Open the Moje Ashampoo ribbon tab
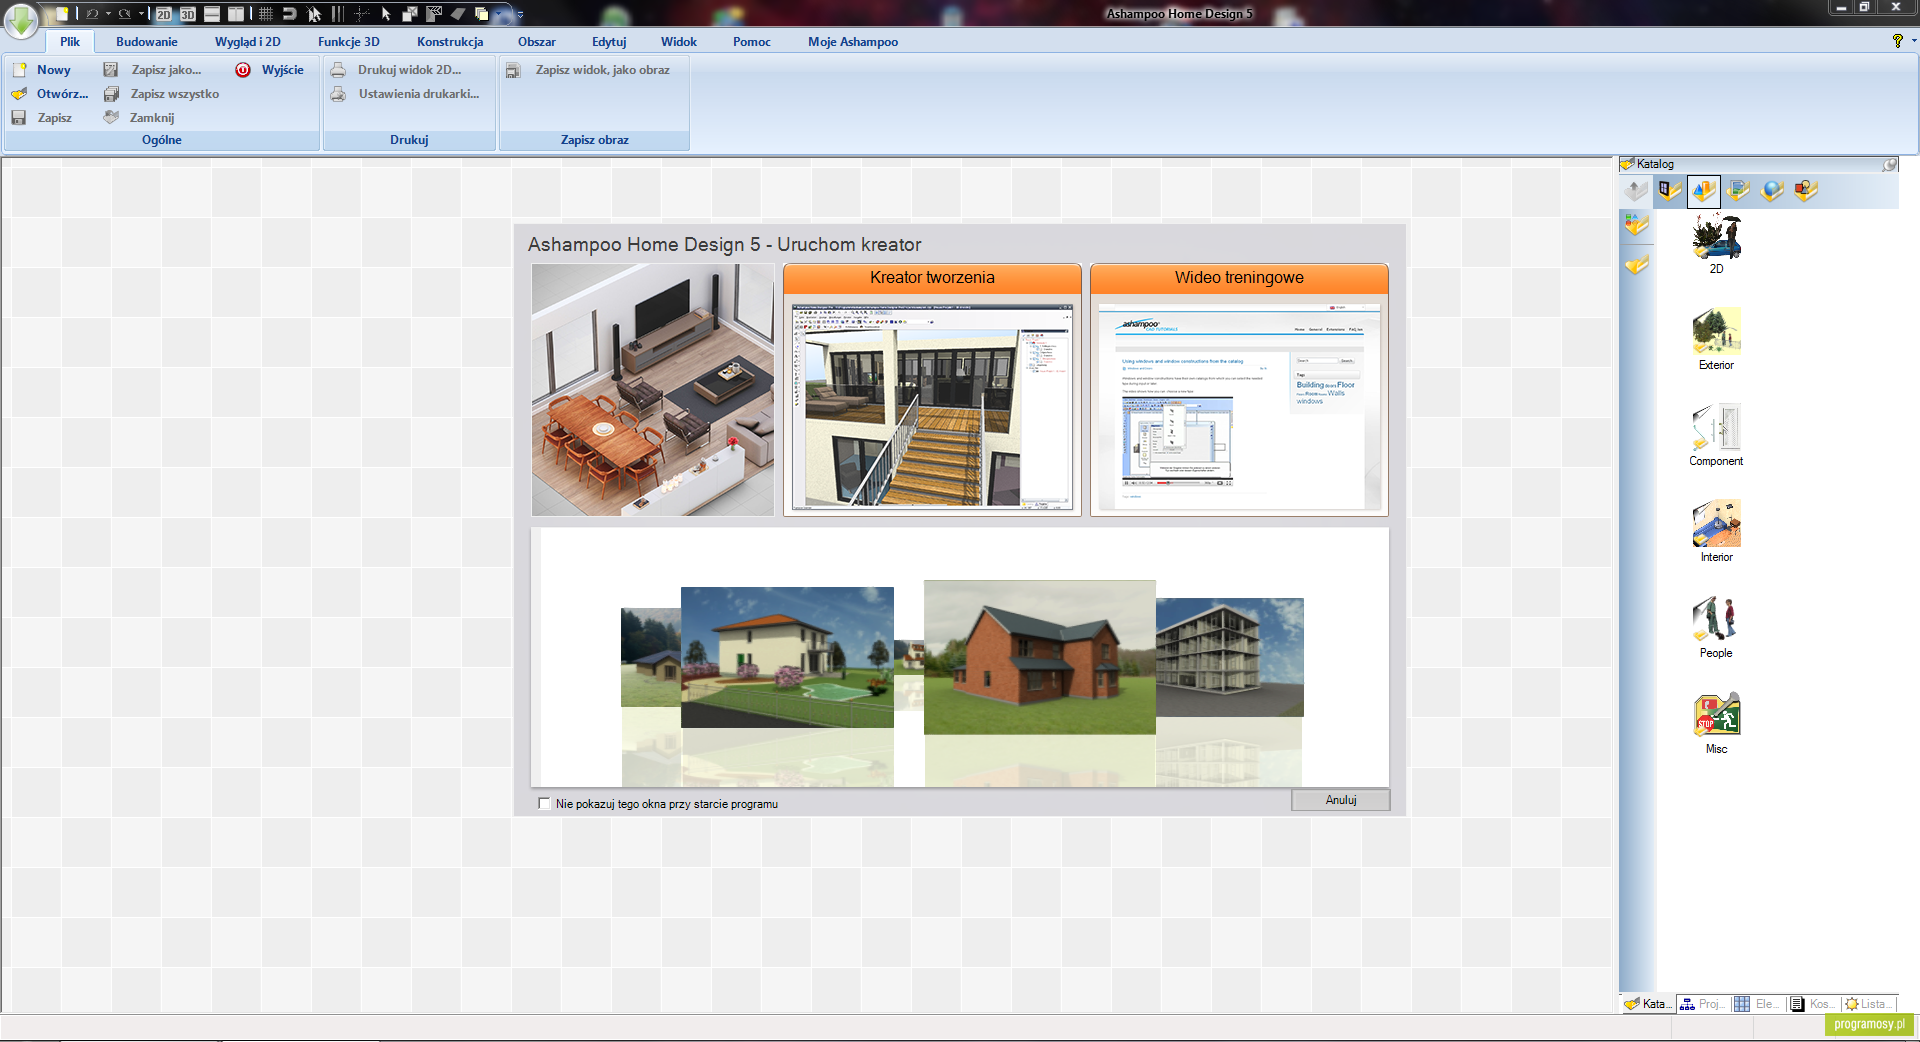 click(853, 42)
